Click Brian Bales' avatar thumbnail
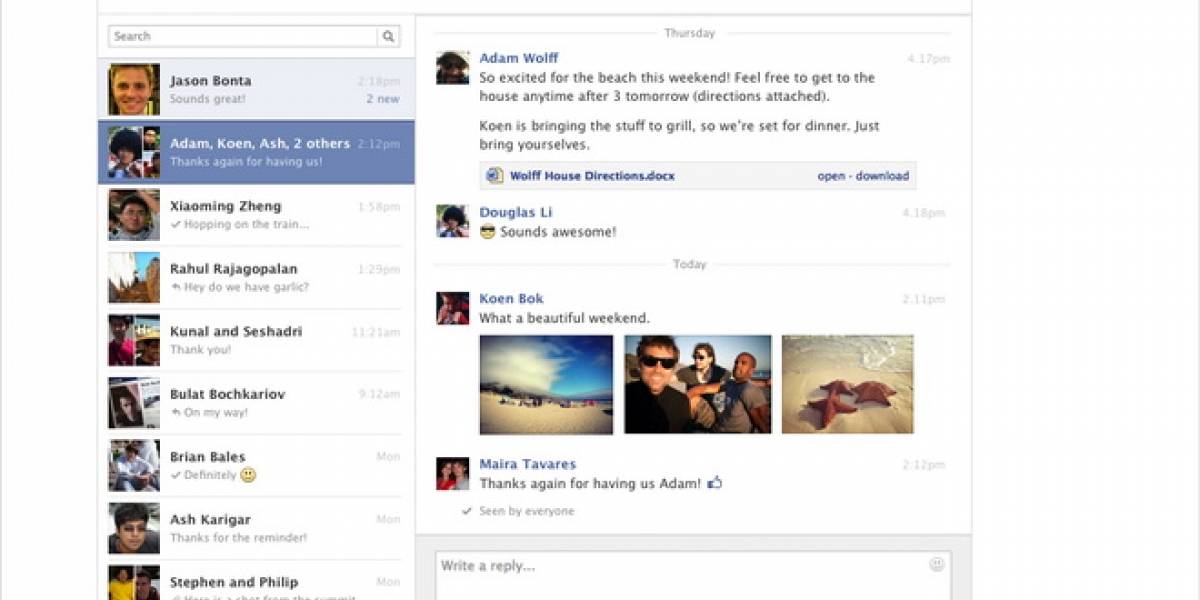This screenshot has height=600, width=1200. click(134, 466)
